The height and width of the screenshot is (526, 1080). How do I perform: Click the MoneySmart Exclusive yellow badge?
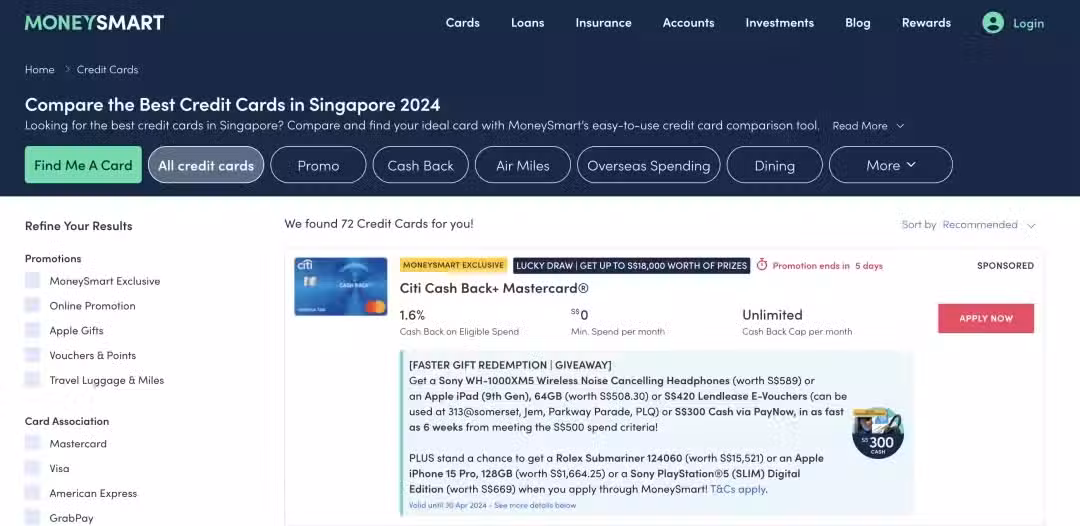[453, 265]
